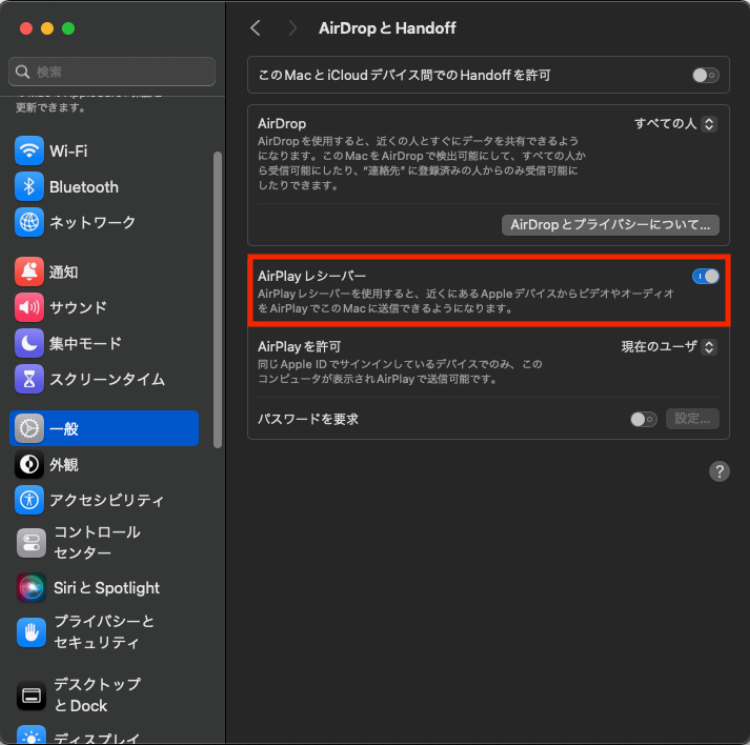Viewport: 750px width, 745px height.
Task: Open コントロールセンター icon
Action: point(31,543)
